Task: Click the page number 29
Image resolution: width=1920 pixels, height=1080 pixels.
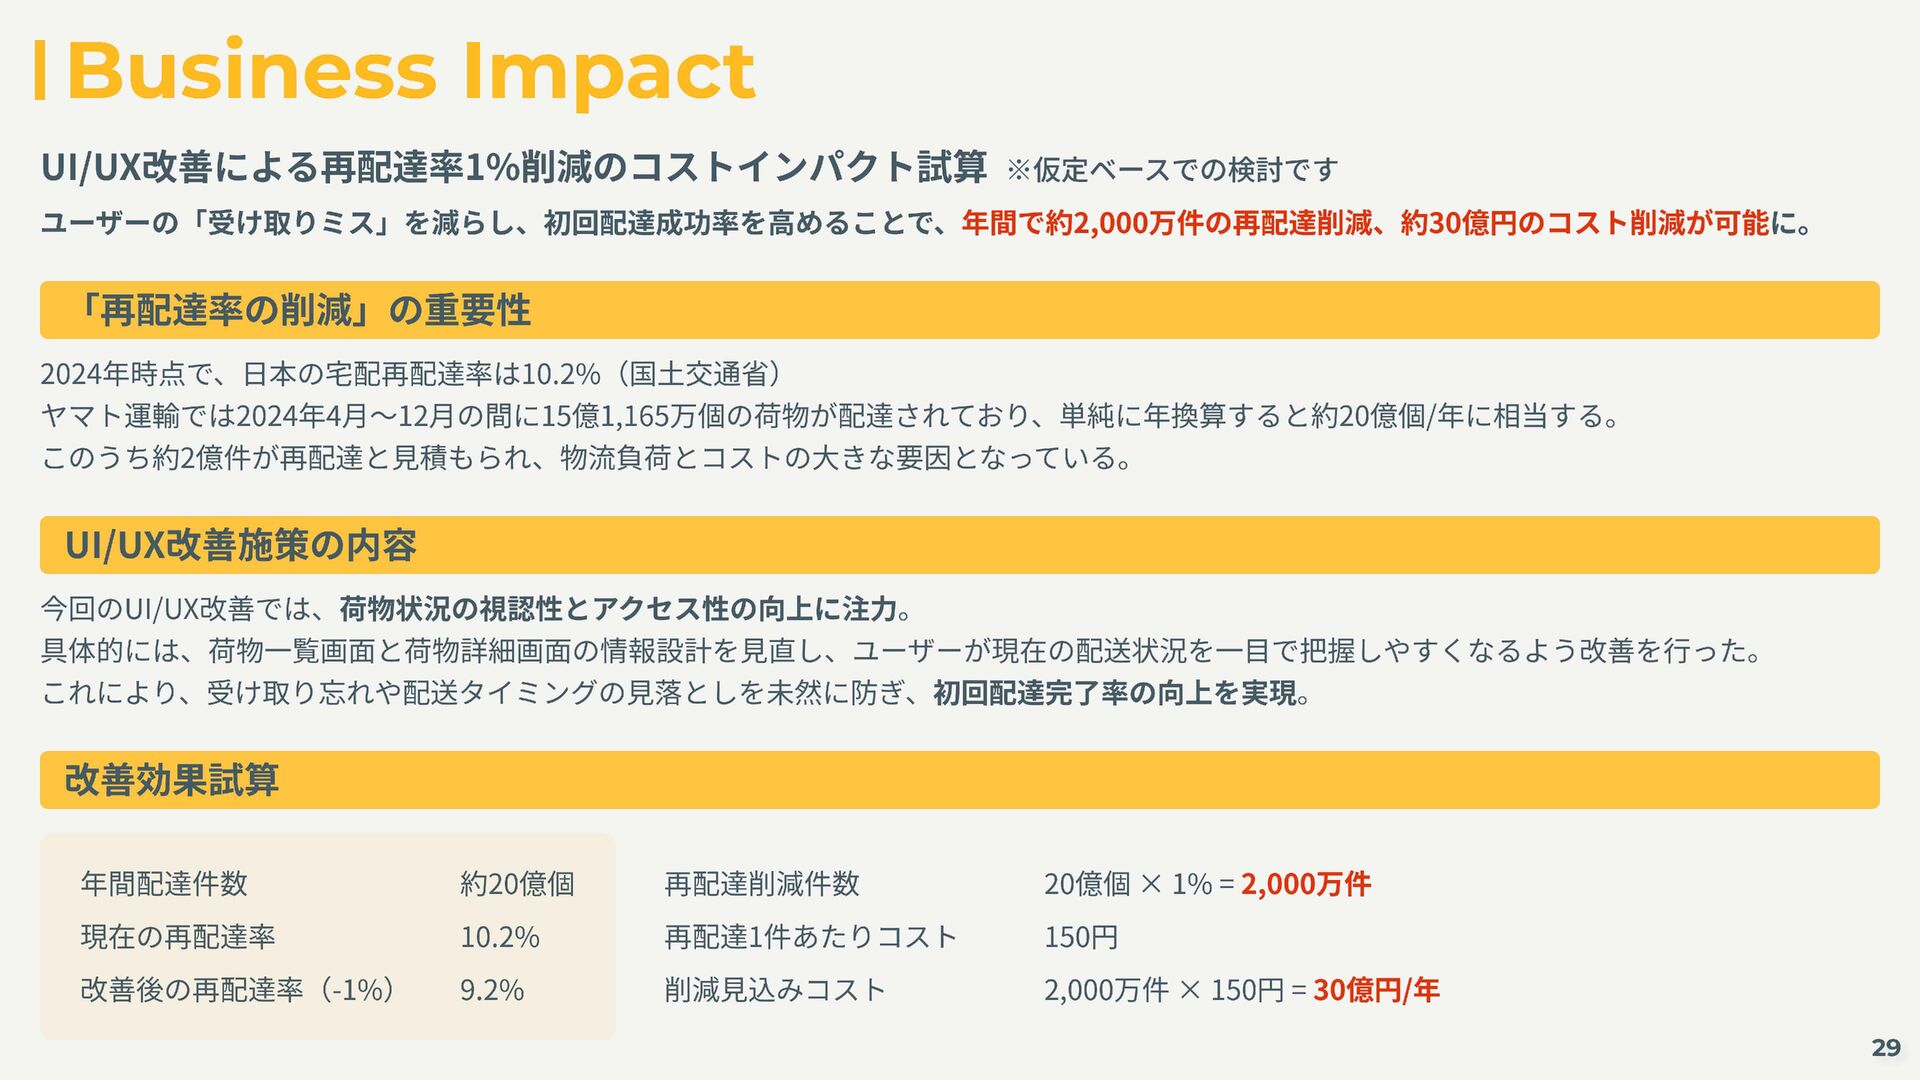Action: pos(1886,1047)
